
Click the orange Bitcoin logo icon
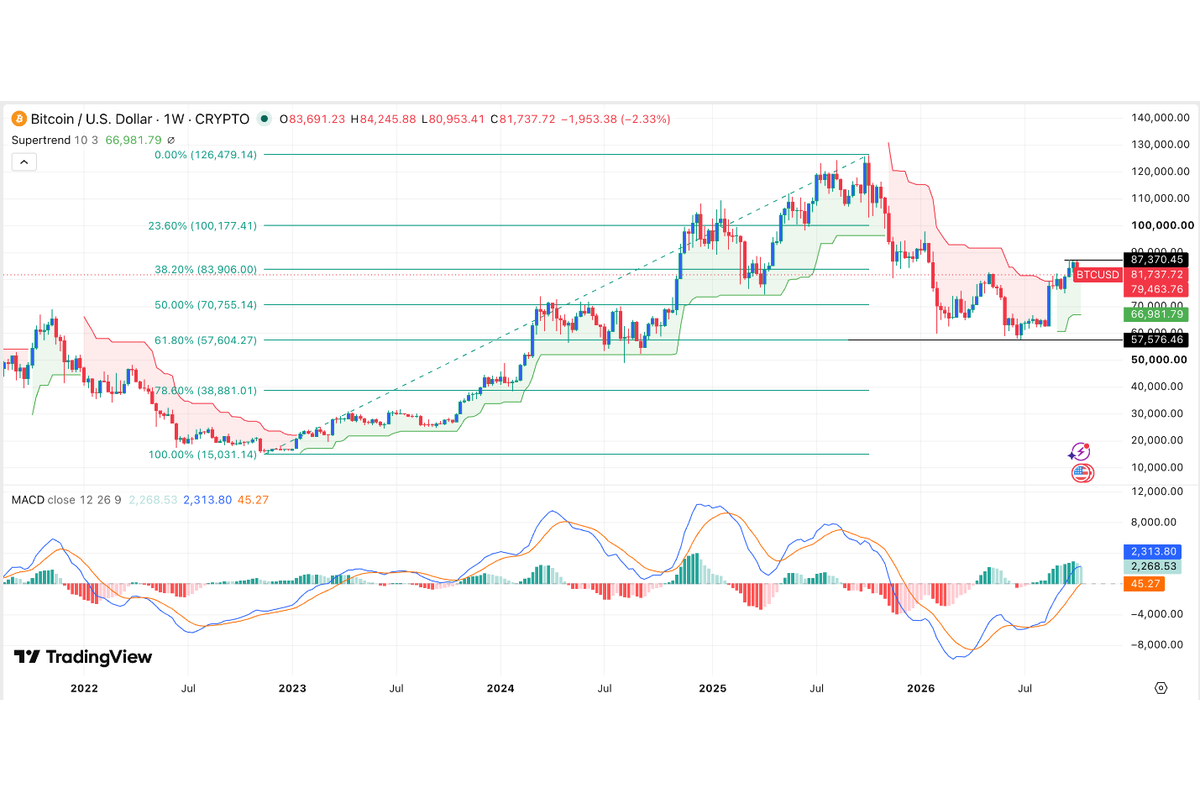pos(20,119)
